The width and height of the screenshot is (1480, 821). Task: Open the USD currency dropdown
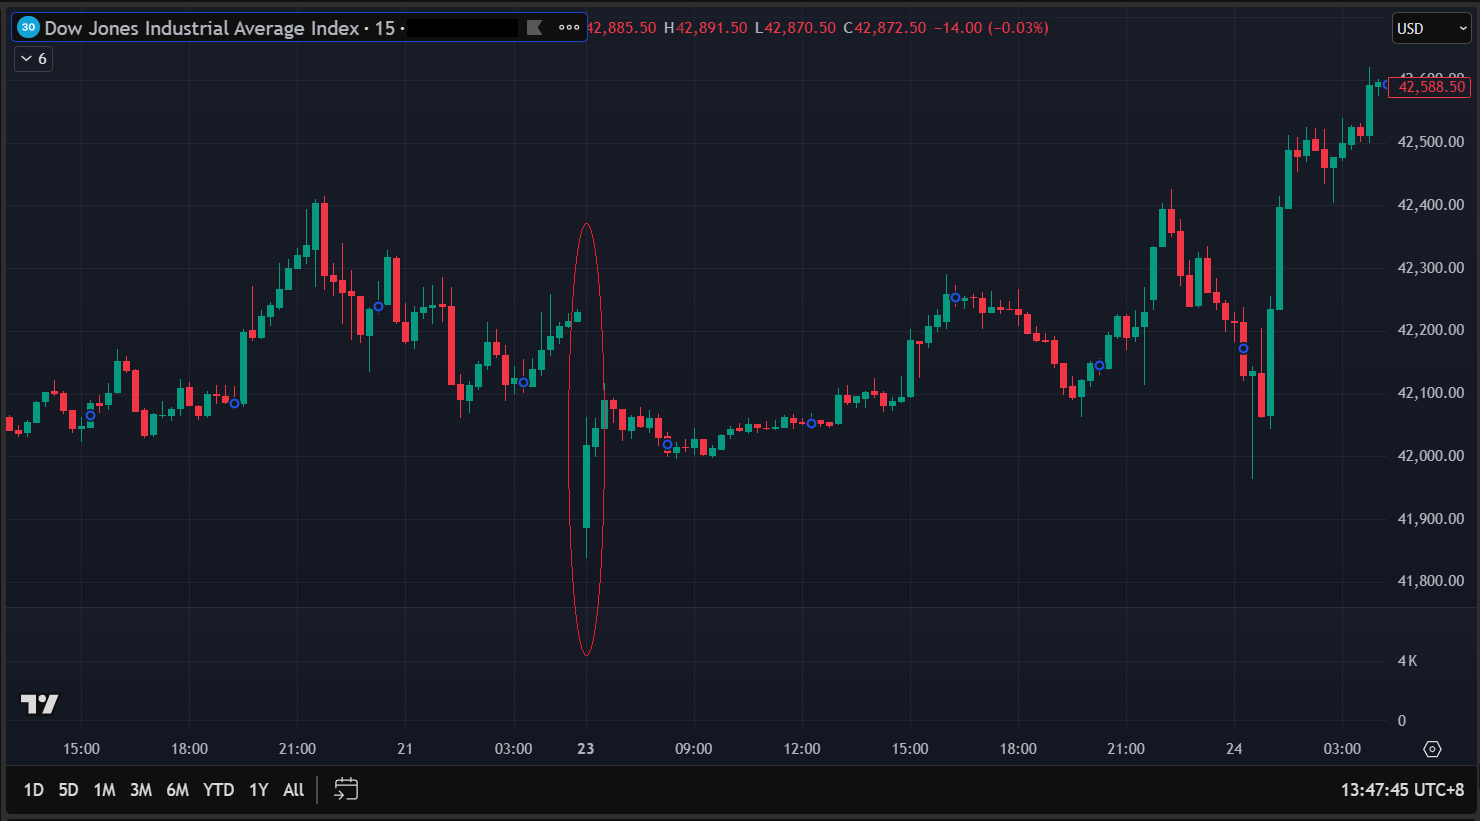pos(1432,29)
